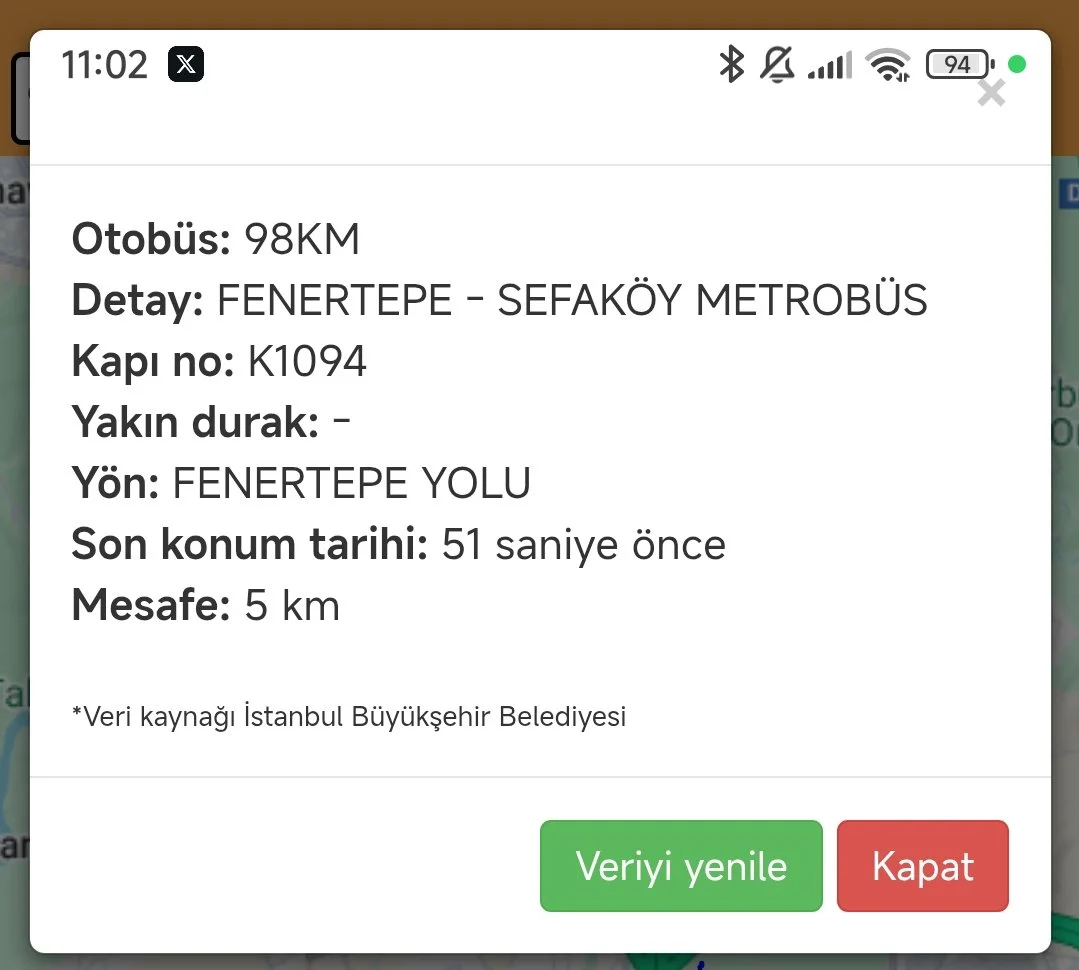Tap the Son konum tarihi line
1079x970 pixels.
tap(398, 545)
